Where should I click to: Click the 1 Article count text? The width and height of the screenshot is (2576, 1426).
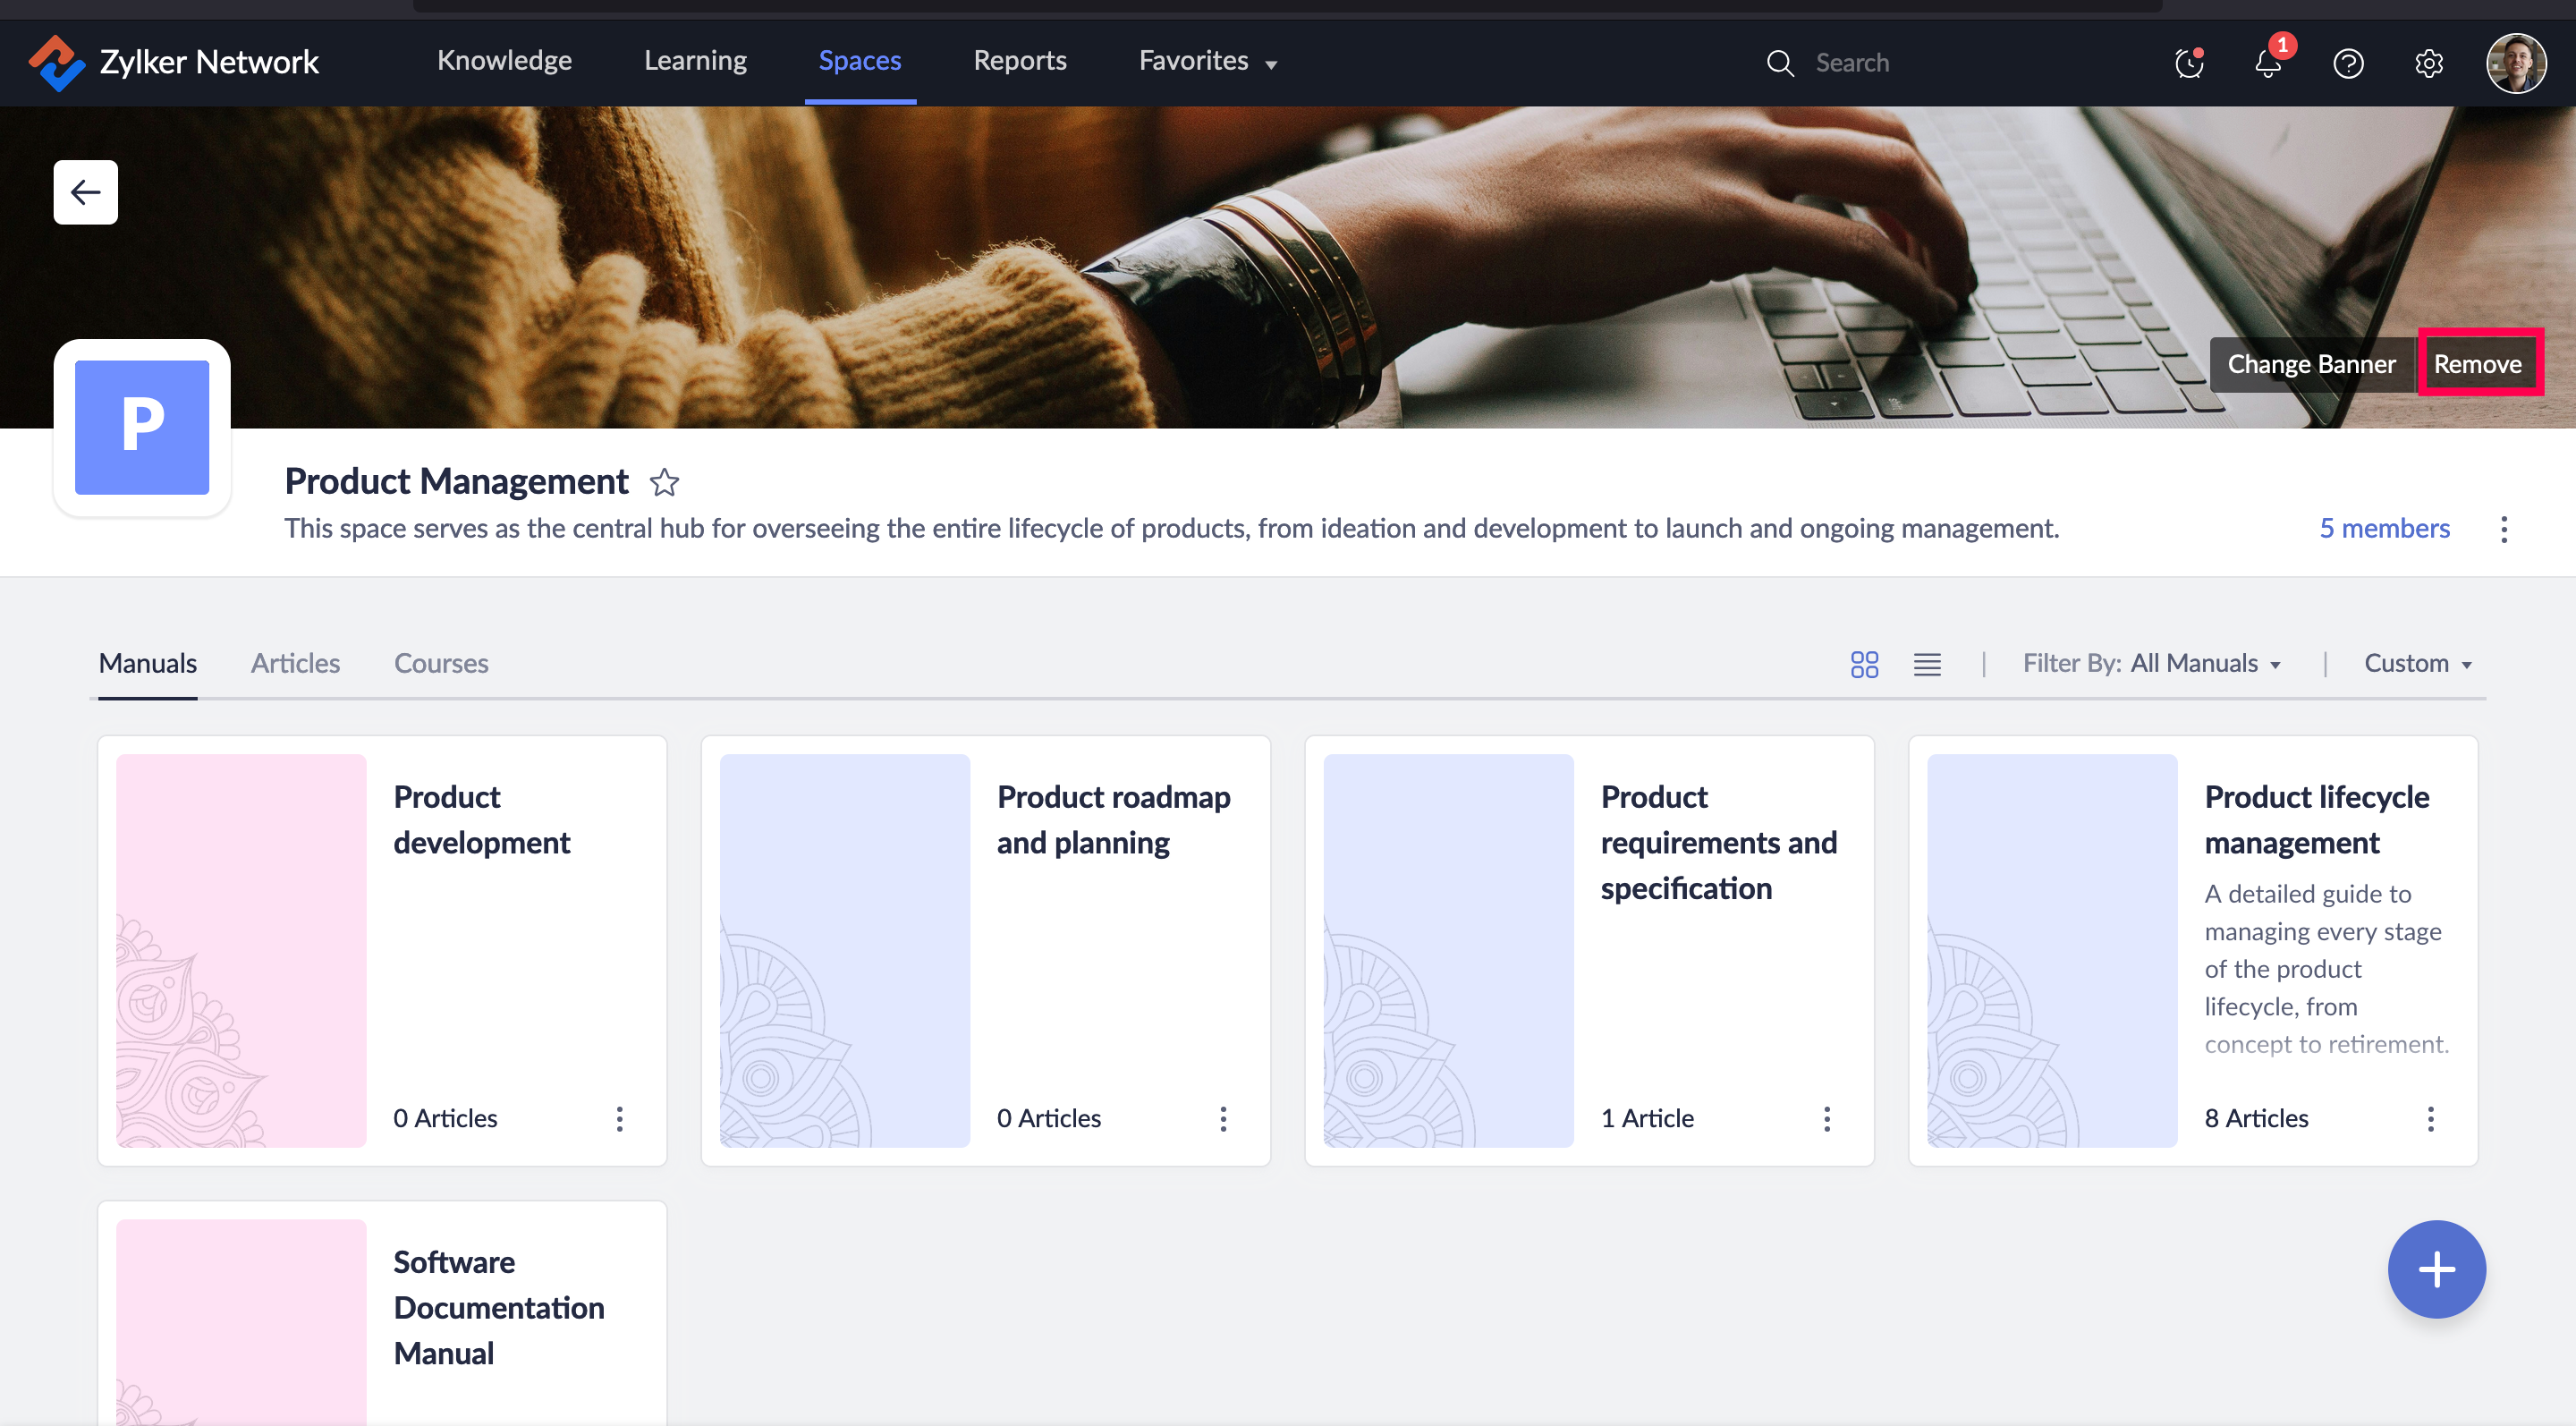[1647, 1118]
